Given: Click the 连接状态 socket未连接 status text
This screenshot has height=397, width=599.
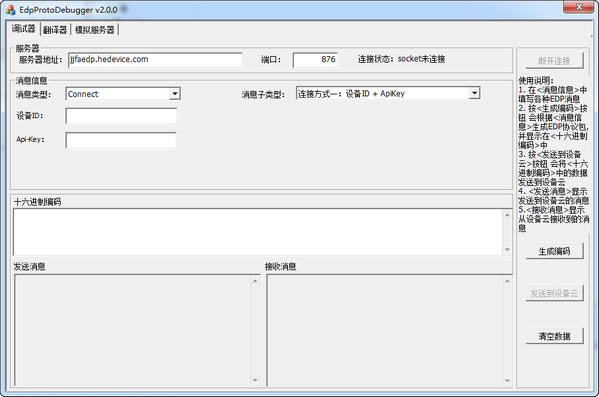Looking at the screenshot, I should coord(401,59).
